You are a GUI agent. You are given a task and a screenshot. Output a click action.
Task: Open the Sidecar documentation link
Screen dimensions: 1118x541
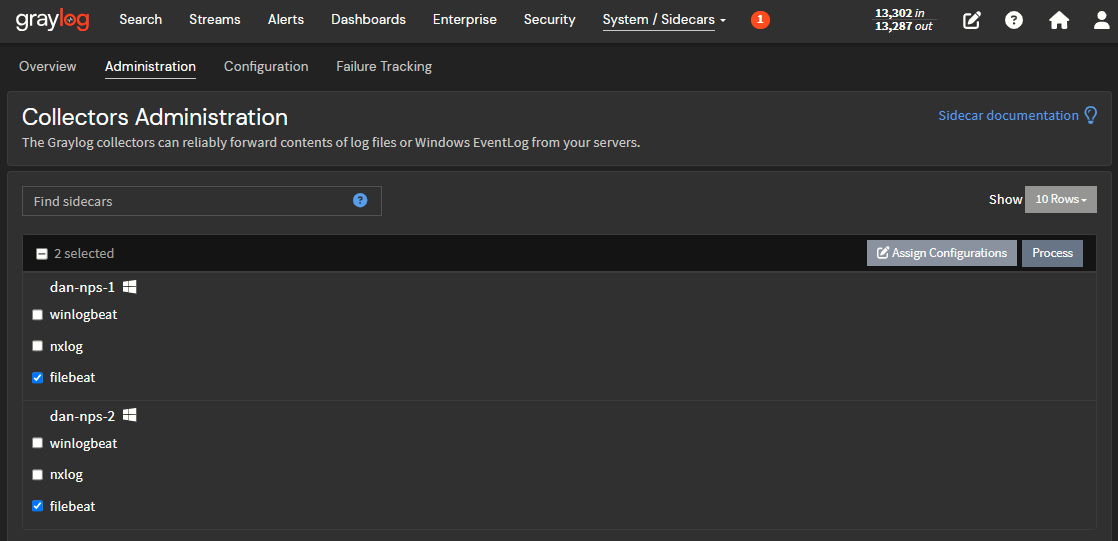click(1008, 115)
